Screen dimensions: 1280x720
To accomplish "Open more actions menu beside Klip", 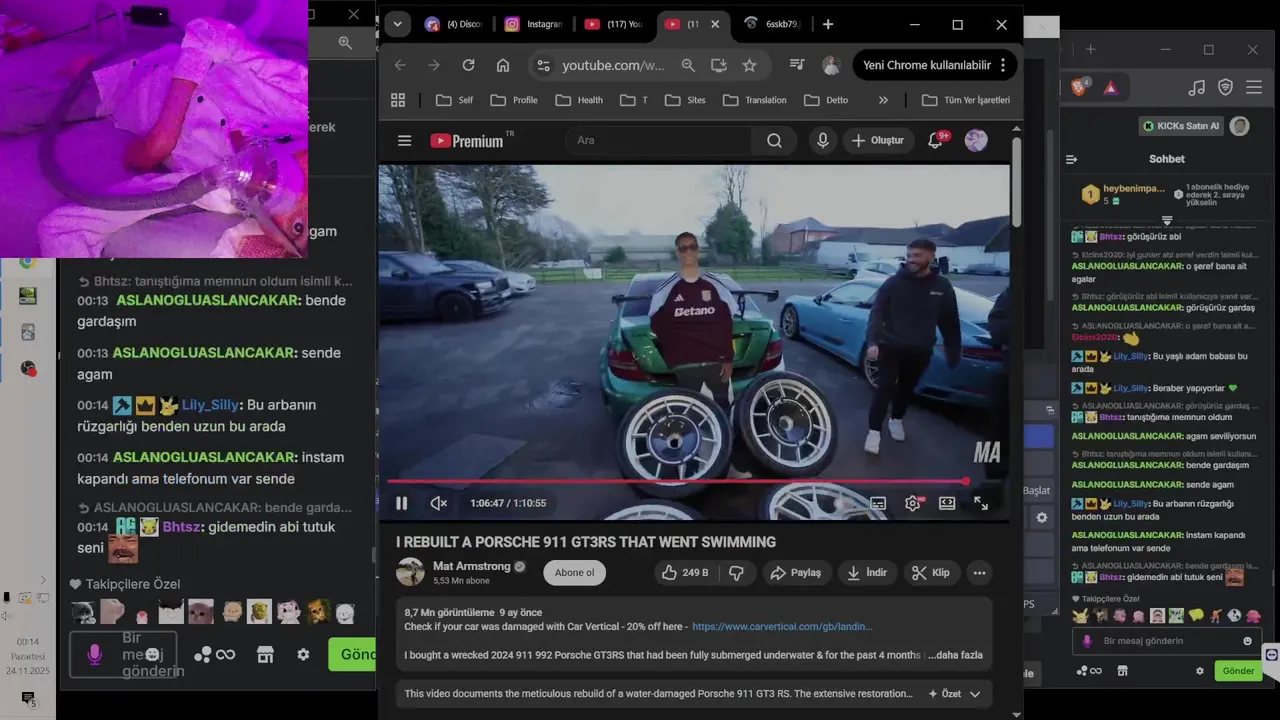I will coord(979,573).
